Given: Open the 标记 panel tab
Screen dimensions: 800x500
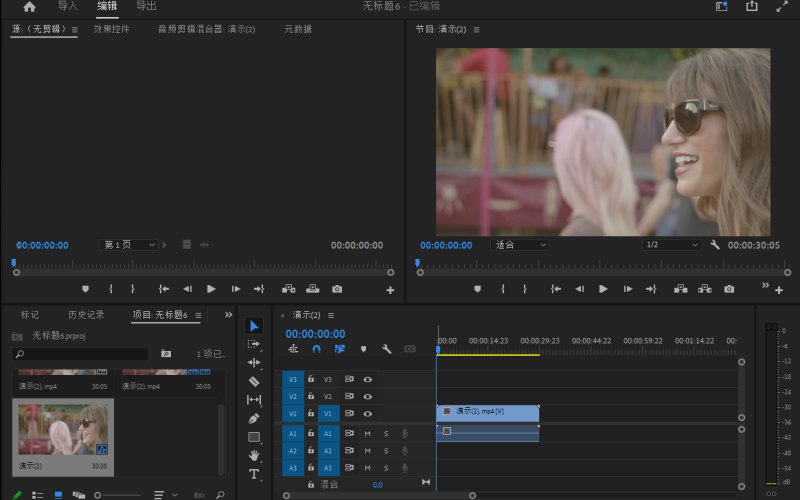Looking at the screenshot, I should tap(30, 315).
